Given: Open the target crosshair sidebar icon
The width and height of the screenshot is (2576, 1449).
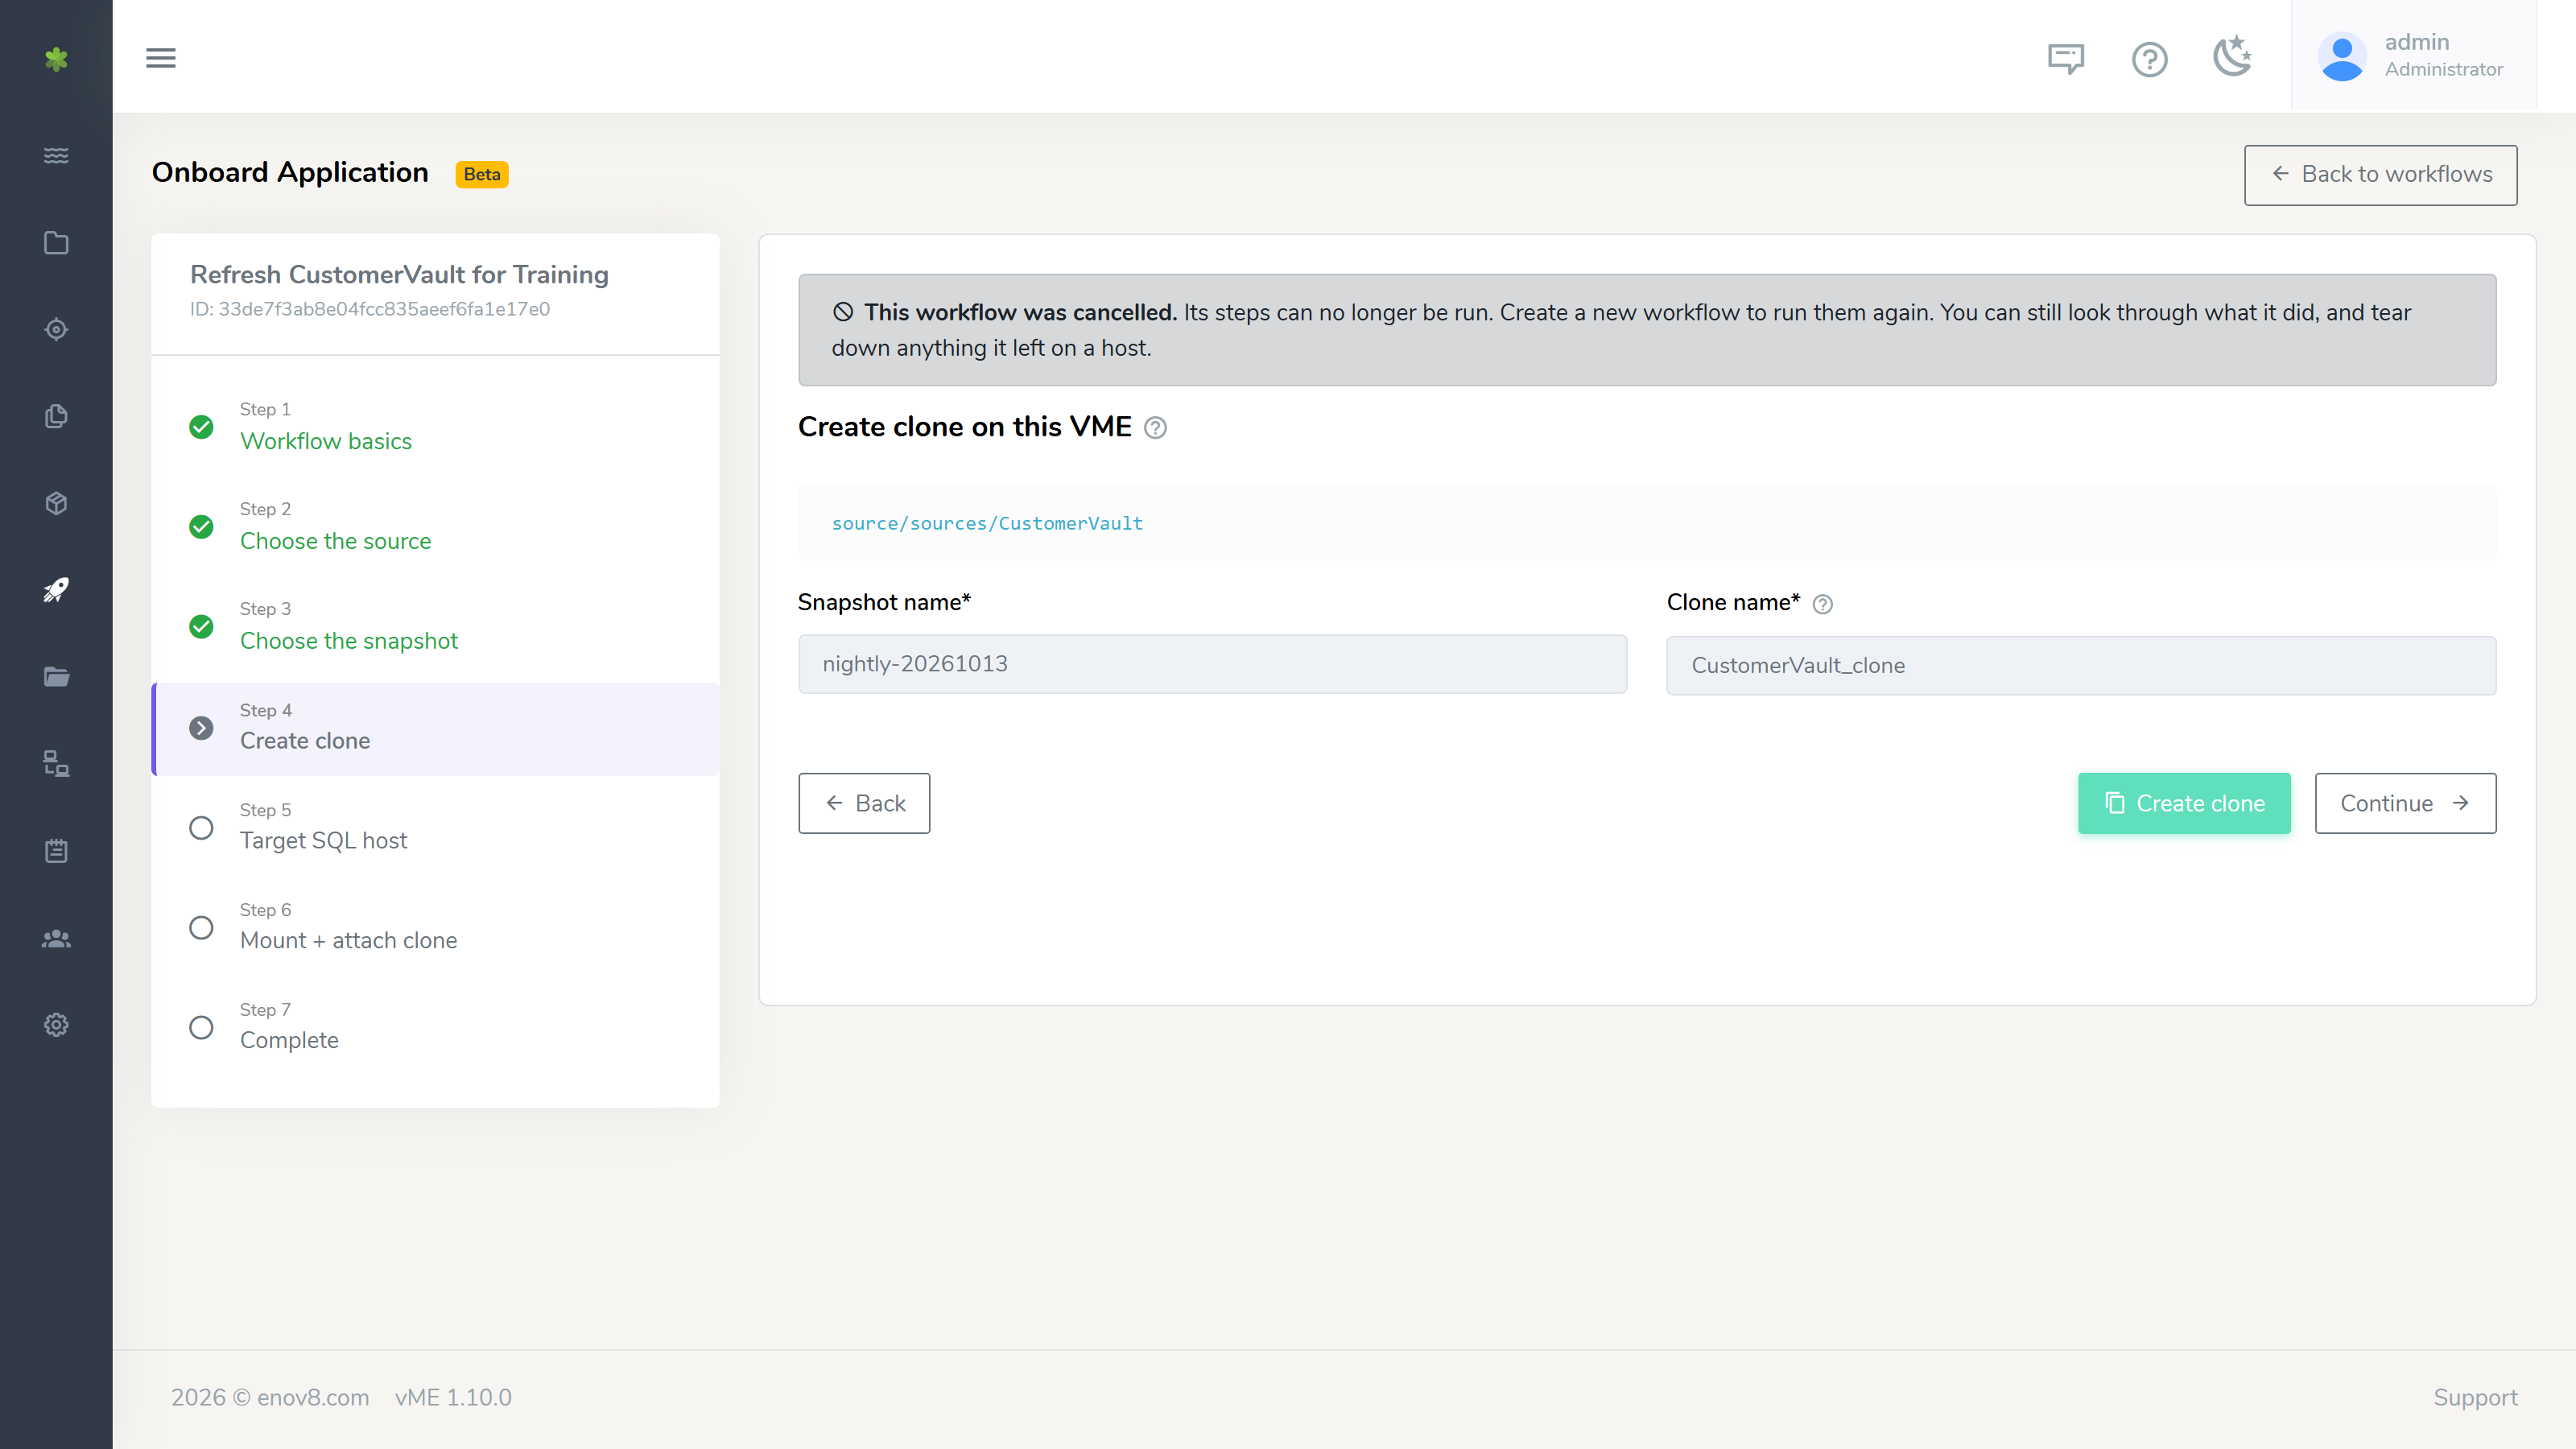Looking at the screenshot, I should point(56,329).
